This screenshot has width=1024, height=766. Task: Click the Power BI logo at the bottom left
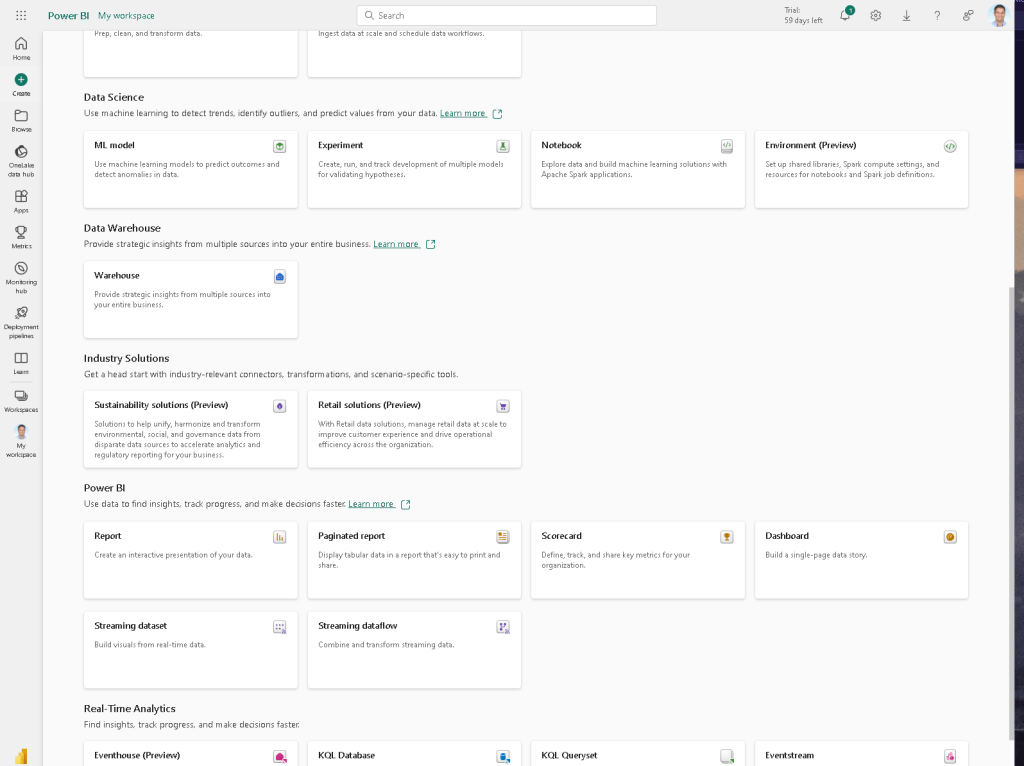click(x=21, y=756)
